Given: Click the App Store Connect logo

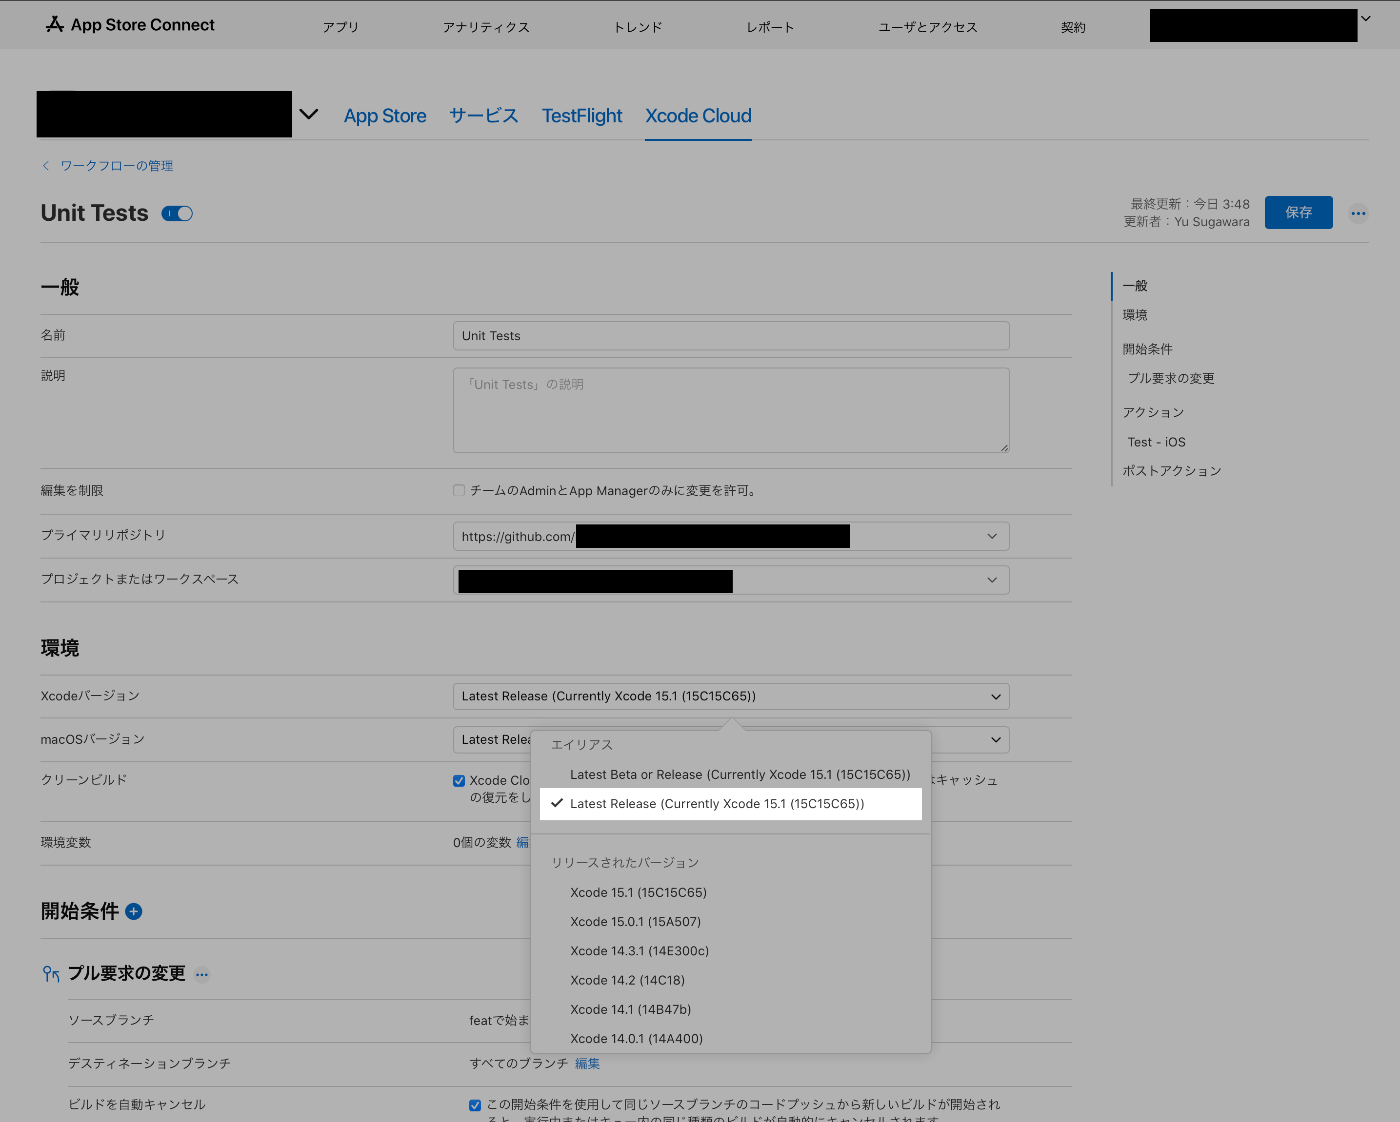Looking at the screenshot, I should coord(130,25).
